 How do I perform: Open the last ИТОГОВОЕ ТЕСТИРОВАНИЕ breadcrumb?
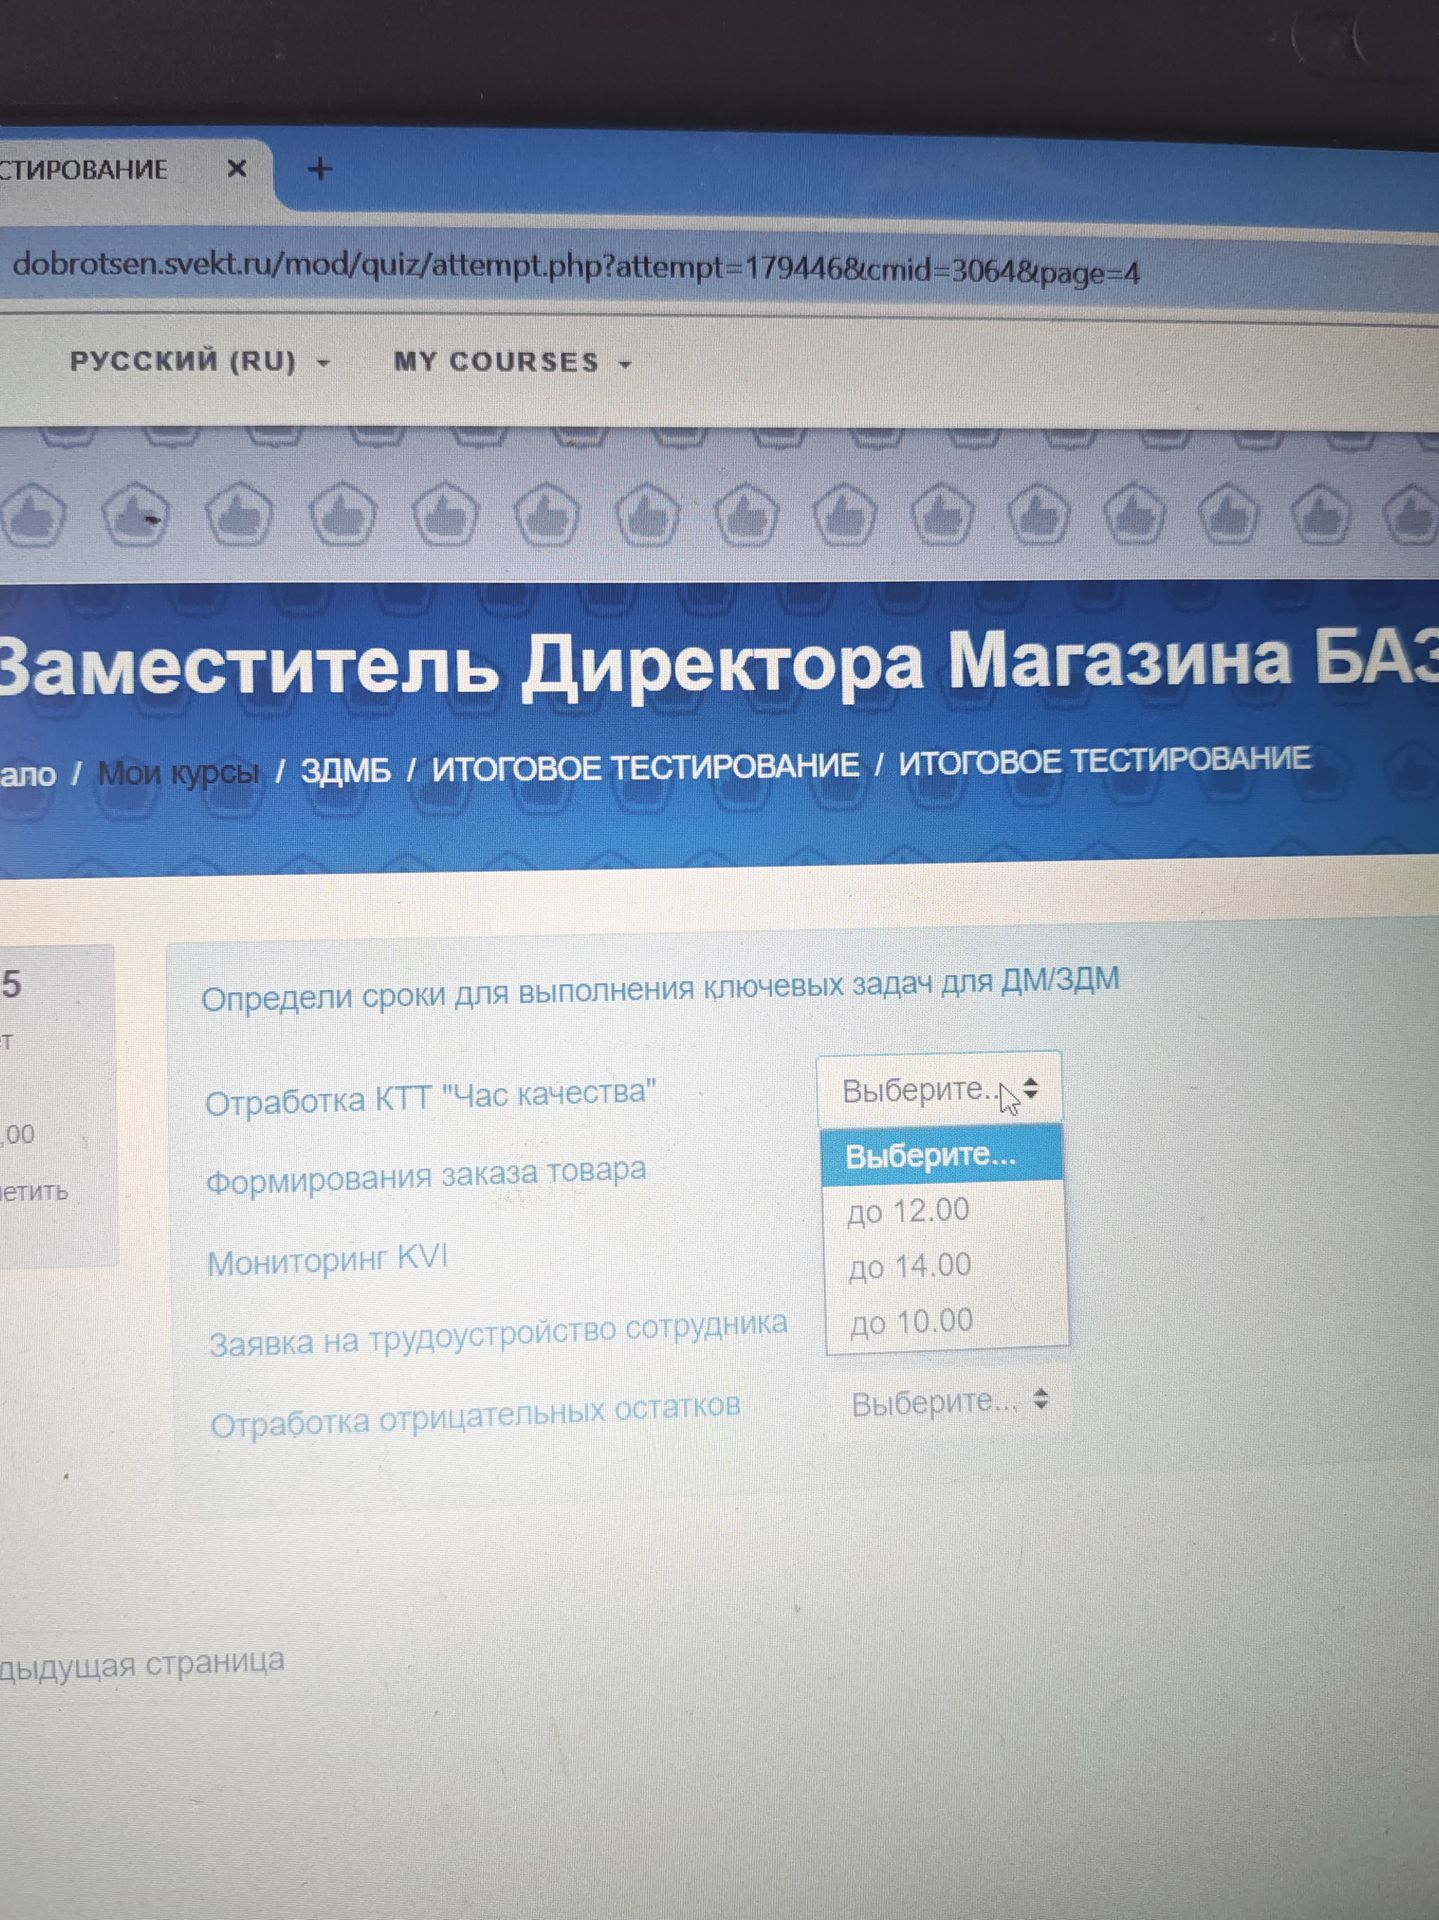[1104, 760]
